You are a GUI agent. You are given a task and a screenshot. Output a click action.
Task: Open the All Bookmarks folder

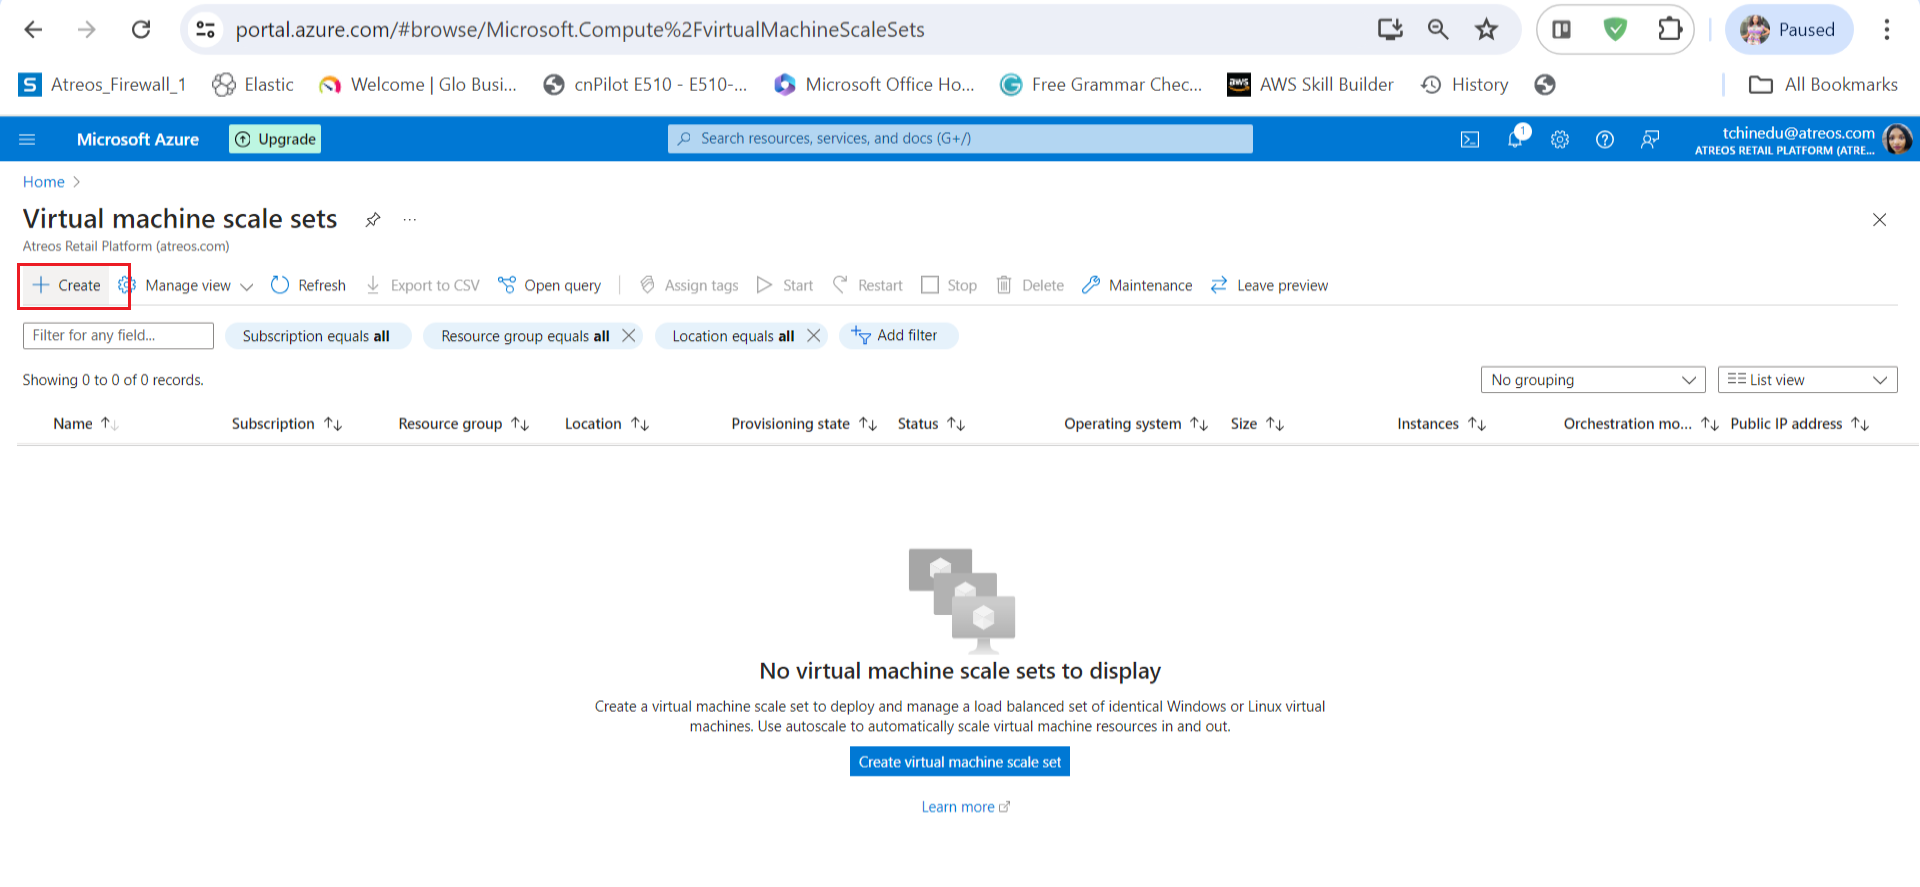[1823, 85]
